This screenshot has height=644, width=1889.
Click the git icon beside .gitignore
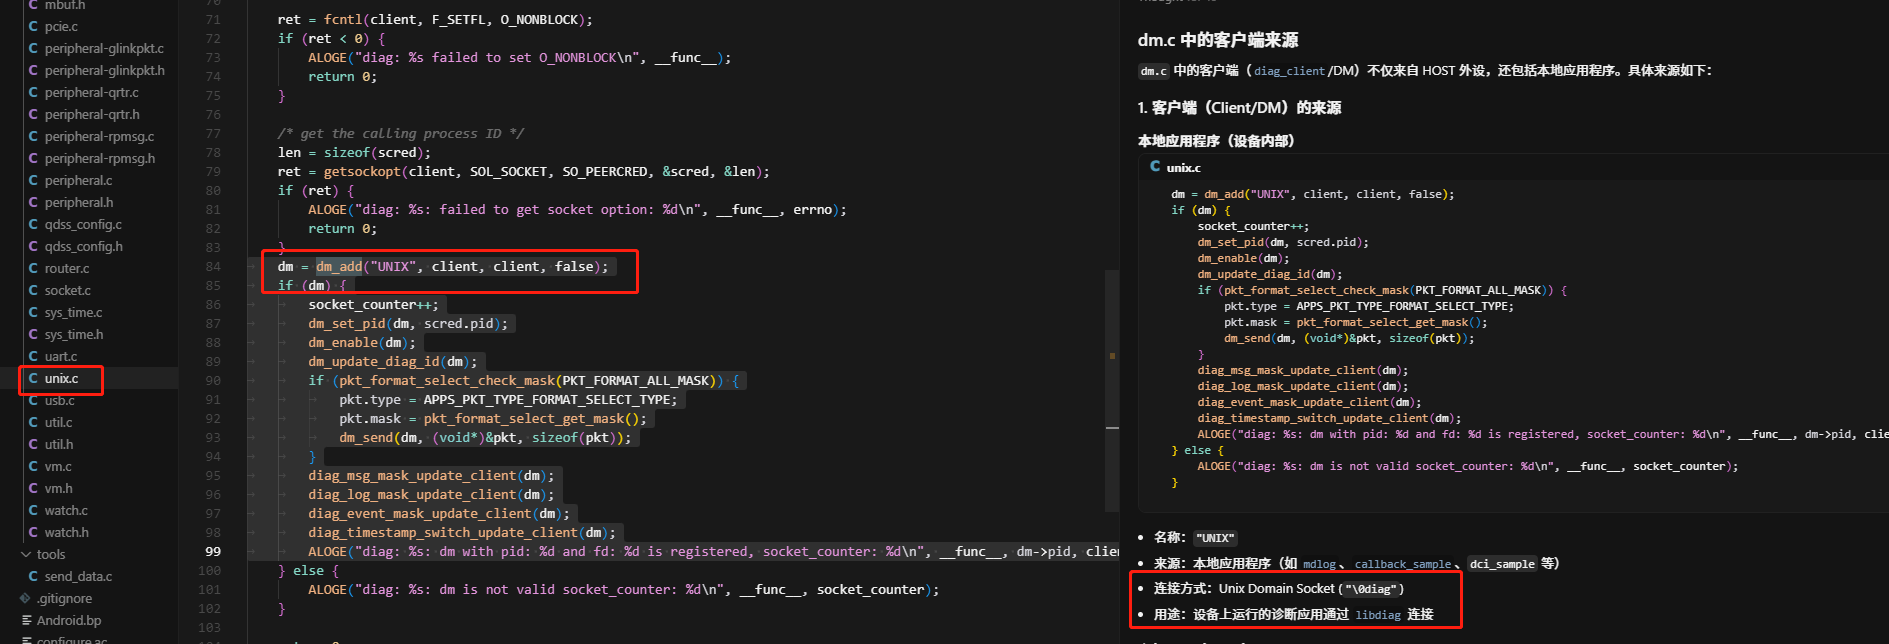[25, 598]
